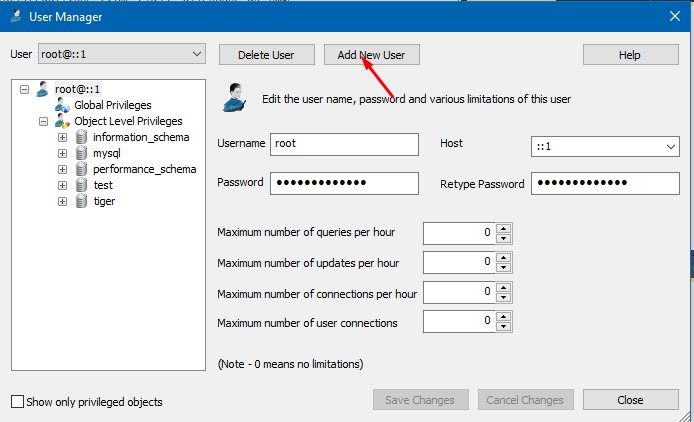Click the performance_schema database icon

(x=81, y=169)
